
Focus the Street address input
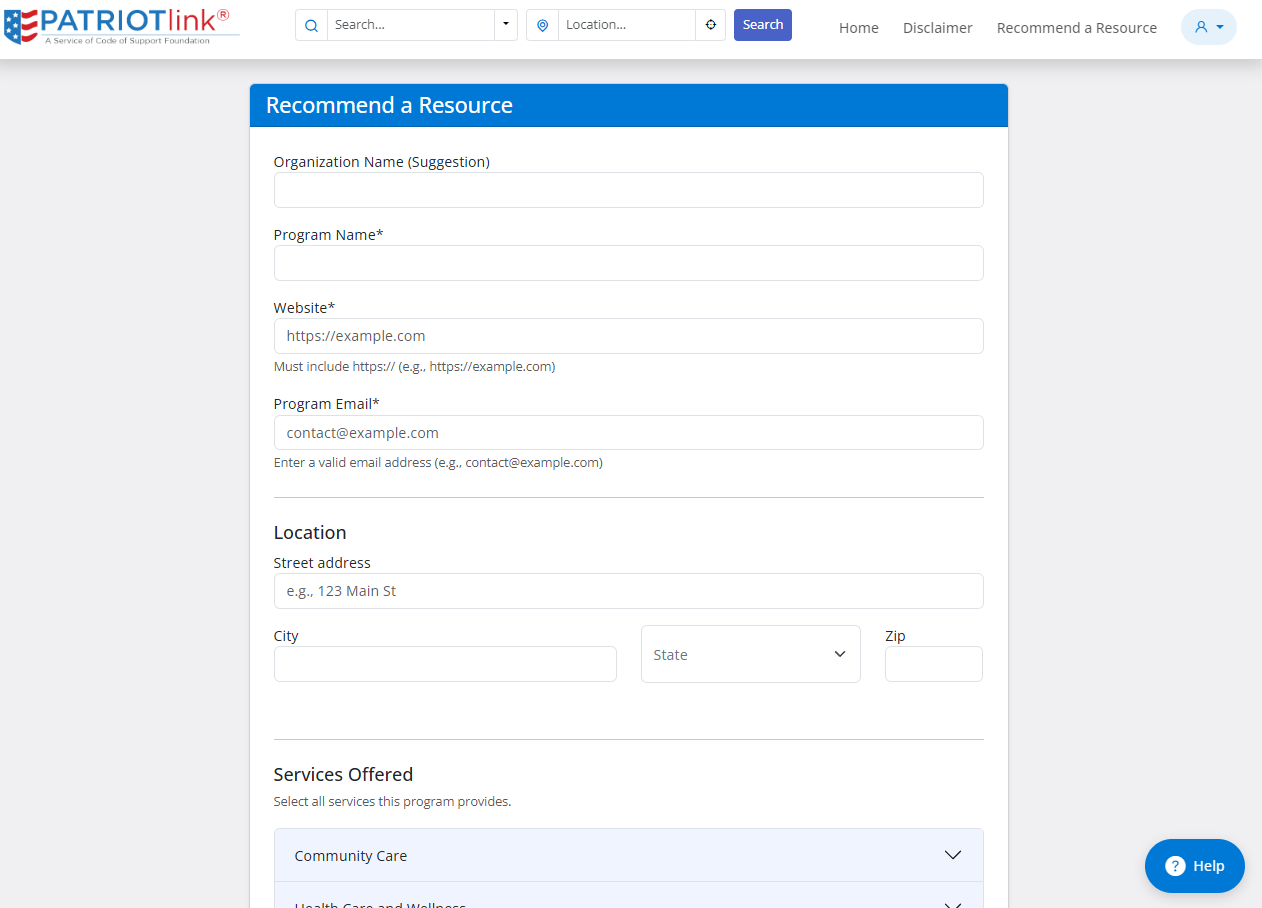point(628,591)
